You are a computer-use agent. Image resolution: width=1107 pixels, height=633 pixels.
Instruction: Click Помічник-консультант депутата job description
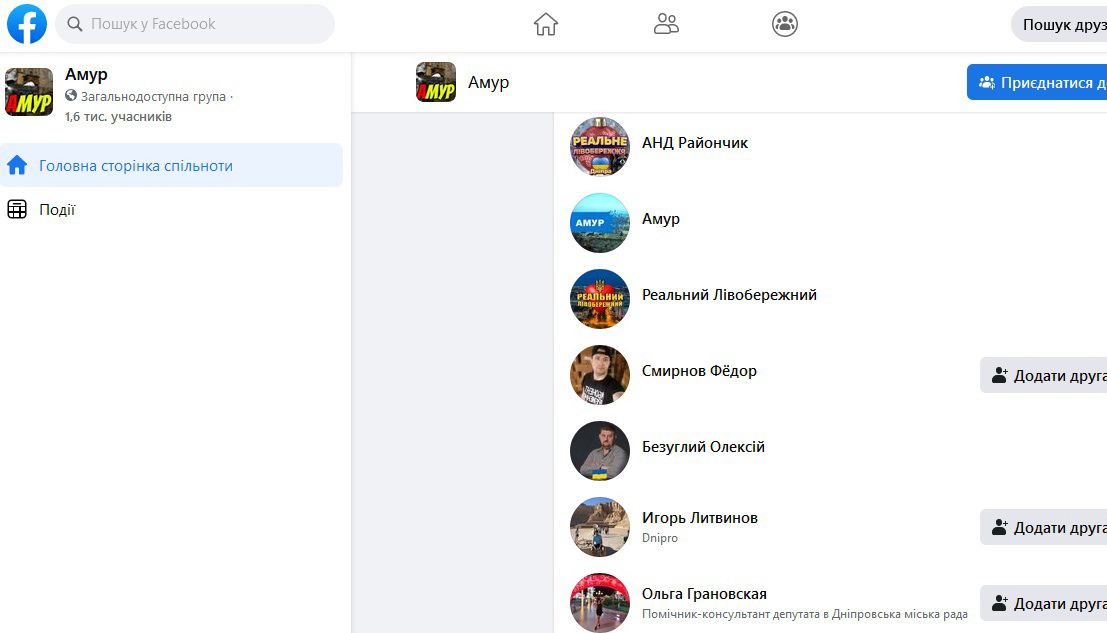coord(805,614)
